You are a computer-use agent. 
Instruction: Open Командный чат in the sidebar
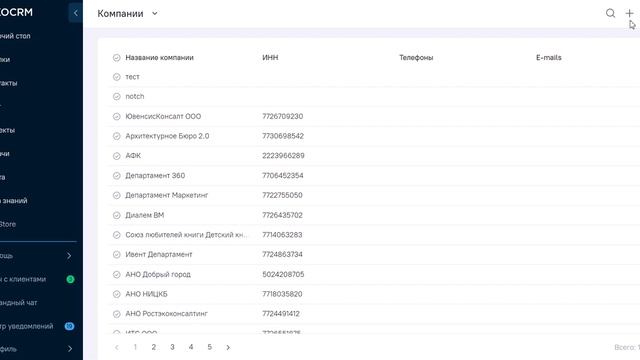point(18,303)
